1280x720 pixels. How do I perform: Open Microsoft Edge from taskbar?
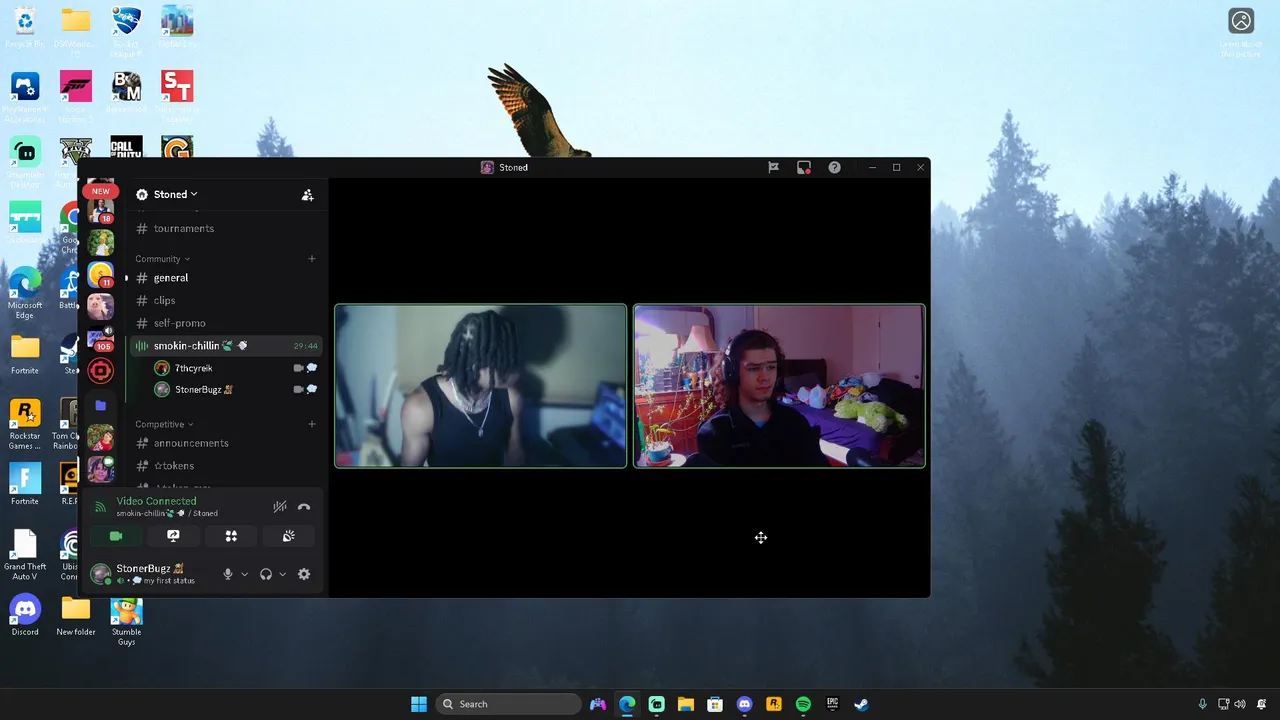(627, 704)
